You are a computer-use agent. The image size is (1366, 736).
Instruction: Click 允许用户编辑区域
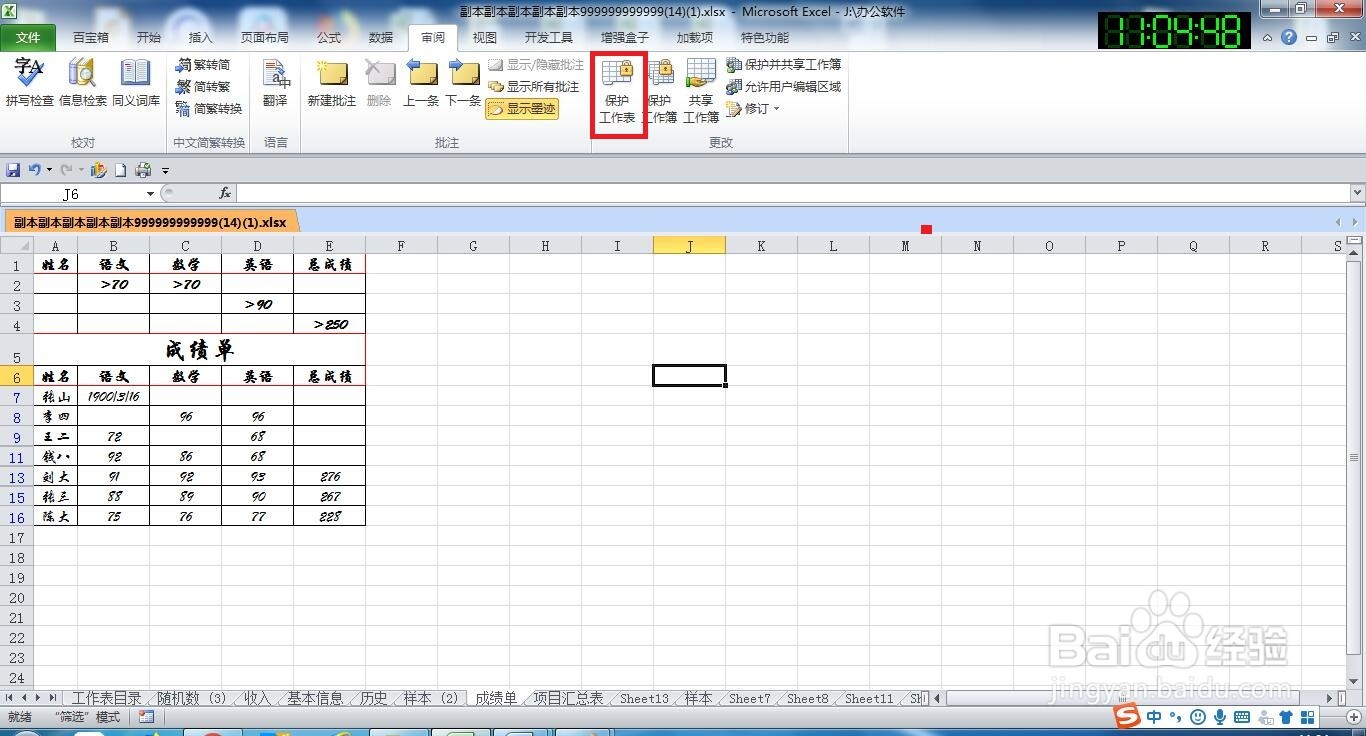tap(784, 87)
